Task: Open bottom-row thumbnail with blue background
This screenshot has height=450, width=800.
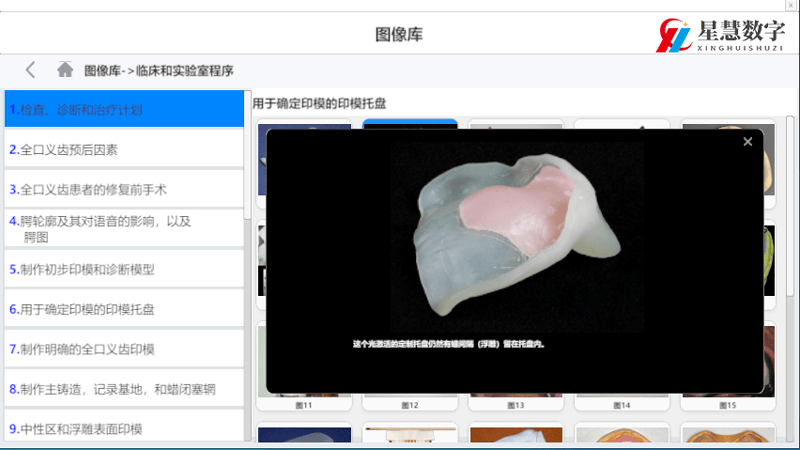Action: click(x=304, y=433)
